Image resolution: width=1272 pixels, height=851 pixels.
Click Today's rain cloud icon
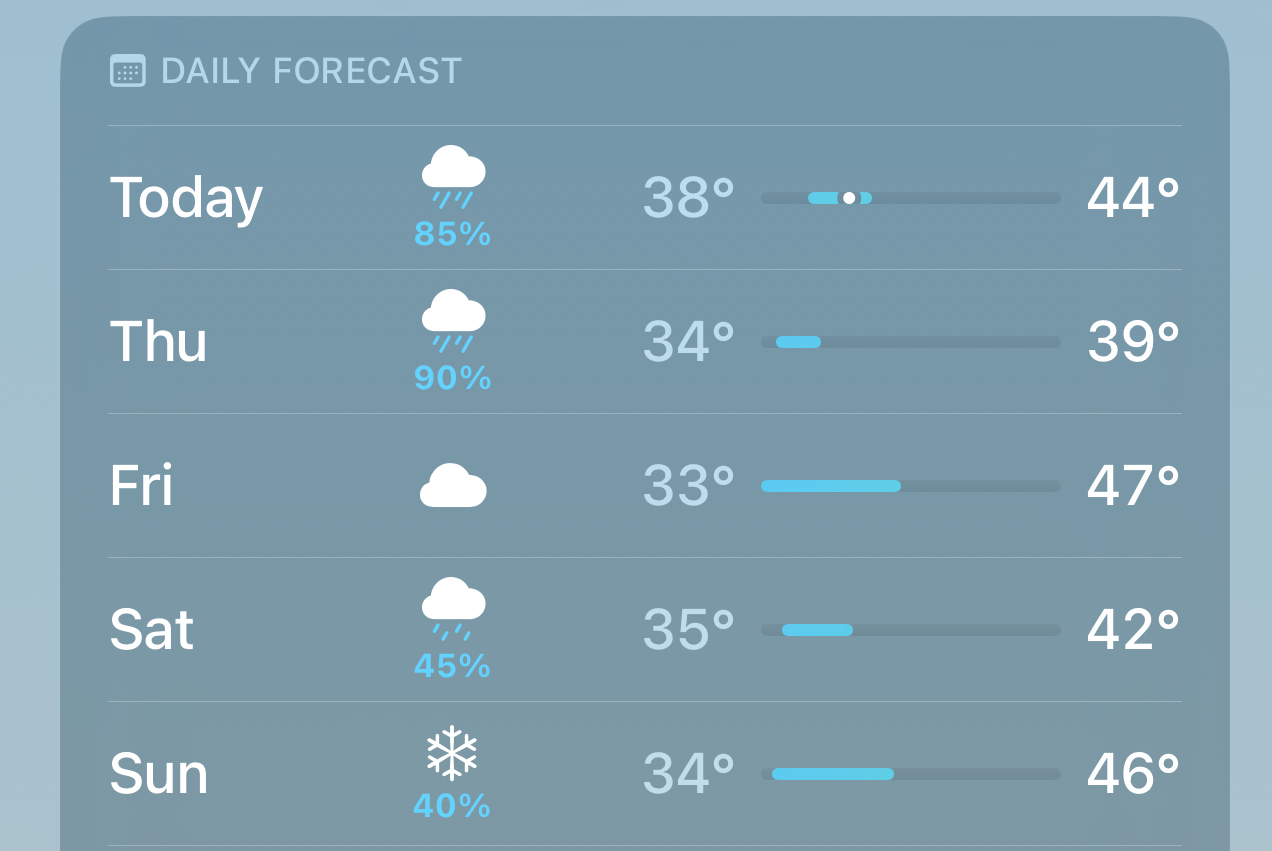pyautogui.click(x=453, y=176)
